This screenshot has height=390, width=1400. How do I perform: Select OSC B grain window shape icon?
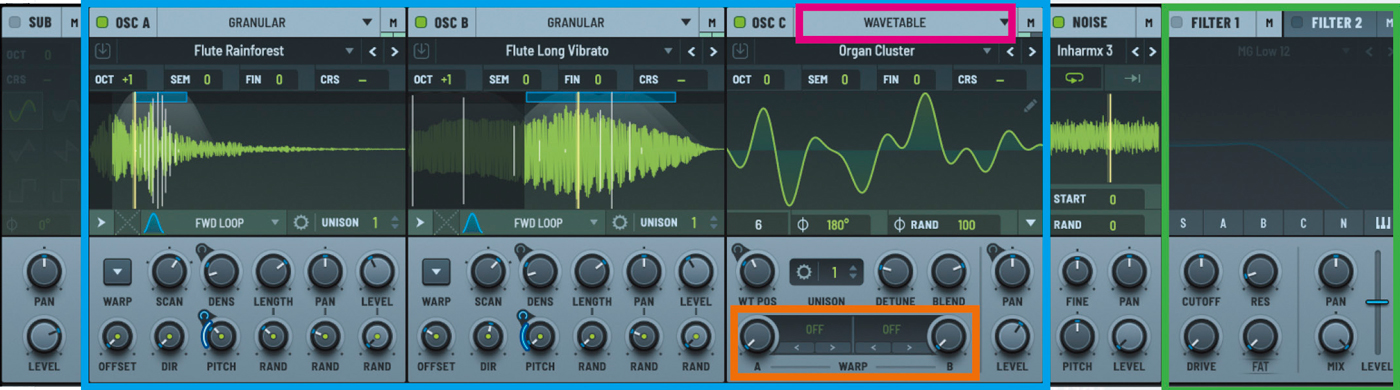pyautogui.click(x=471, y=222)
